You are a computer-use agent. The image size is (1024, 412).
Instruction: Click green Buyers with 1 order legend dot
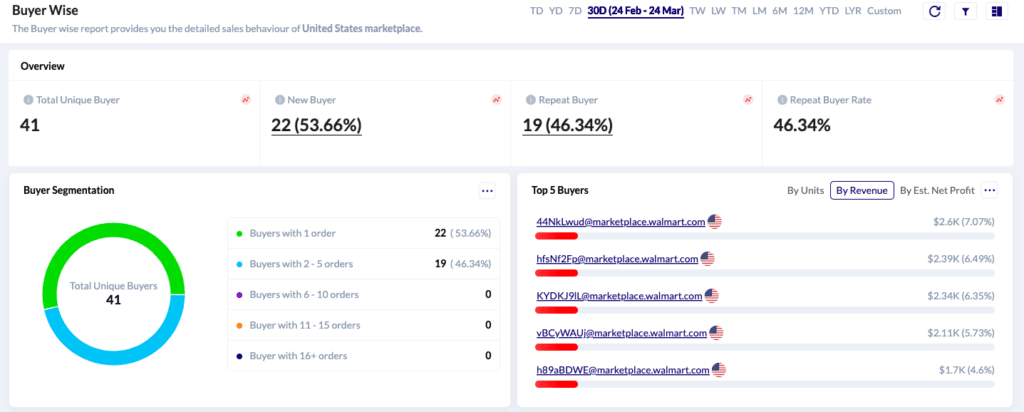click(239, 234)
